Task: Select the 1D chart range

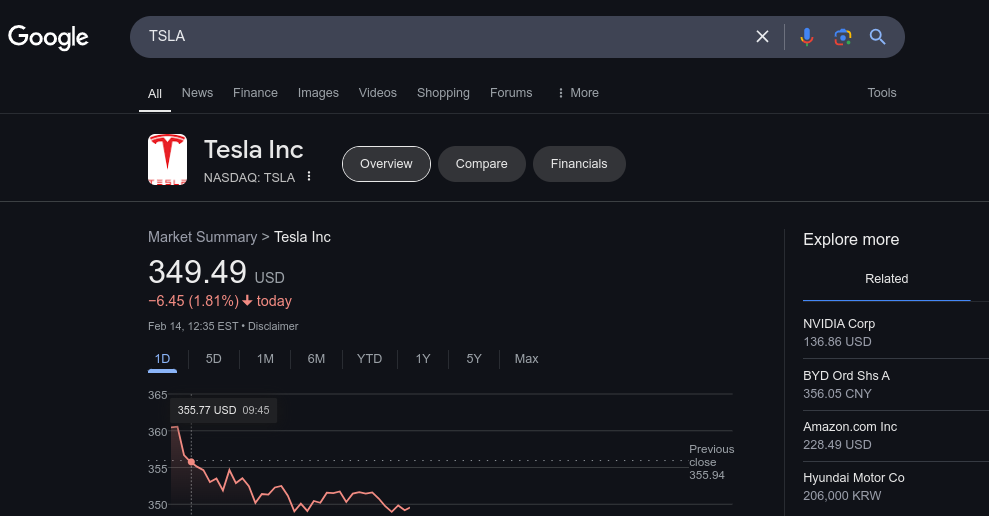Action: 162,359
